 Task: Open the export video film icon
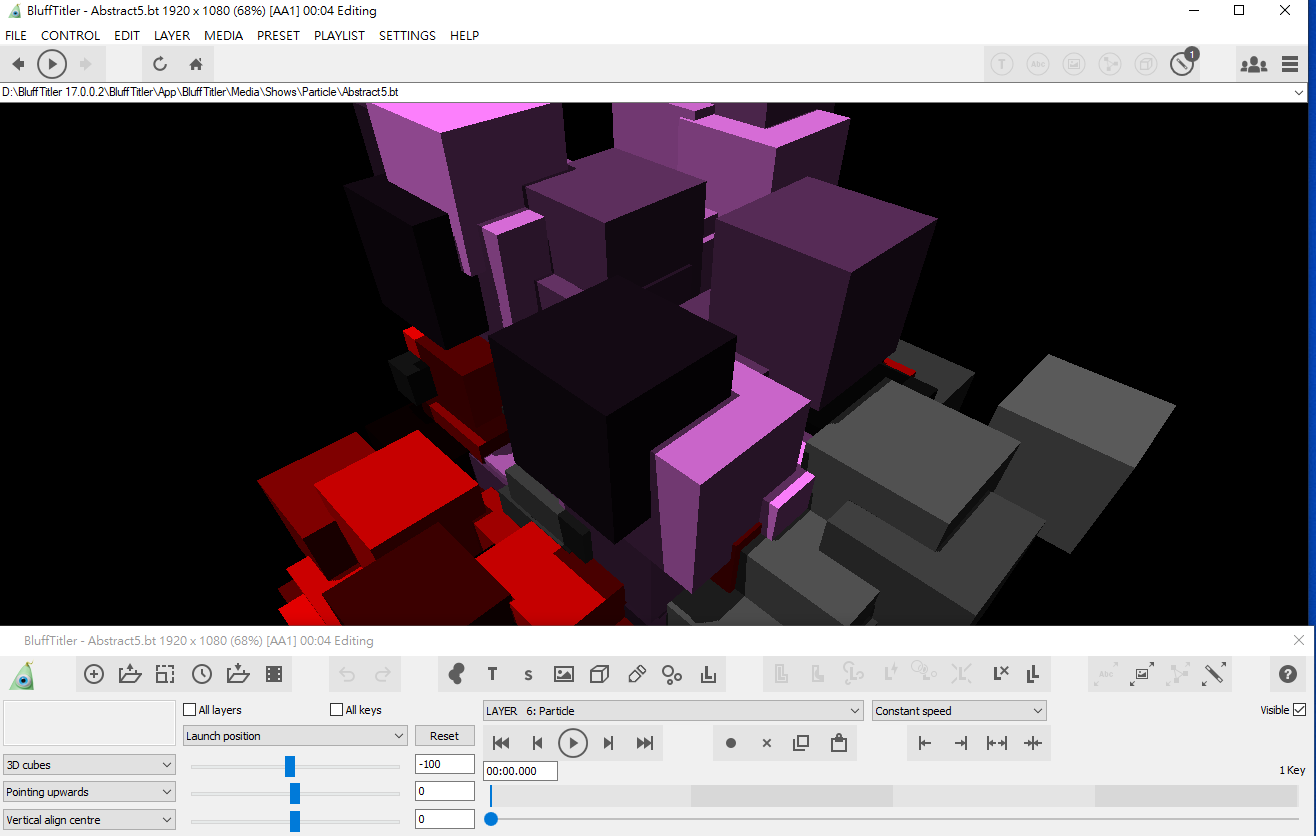[x=274, y=674]
